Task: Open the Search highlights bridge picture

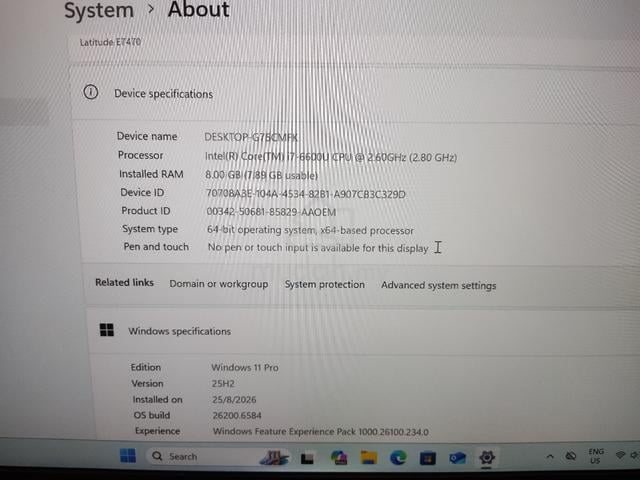Action: (273, 457)
